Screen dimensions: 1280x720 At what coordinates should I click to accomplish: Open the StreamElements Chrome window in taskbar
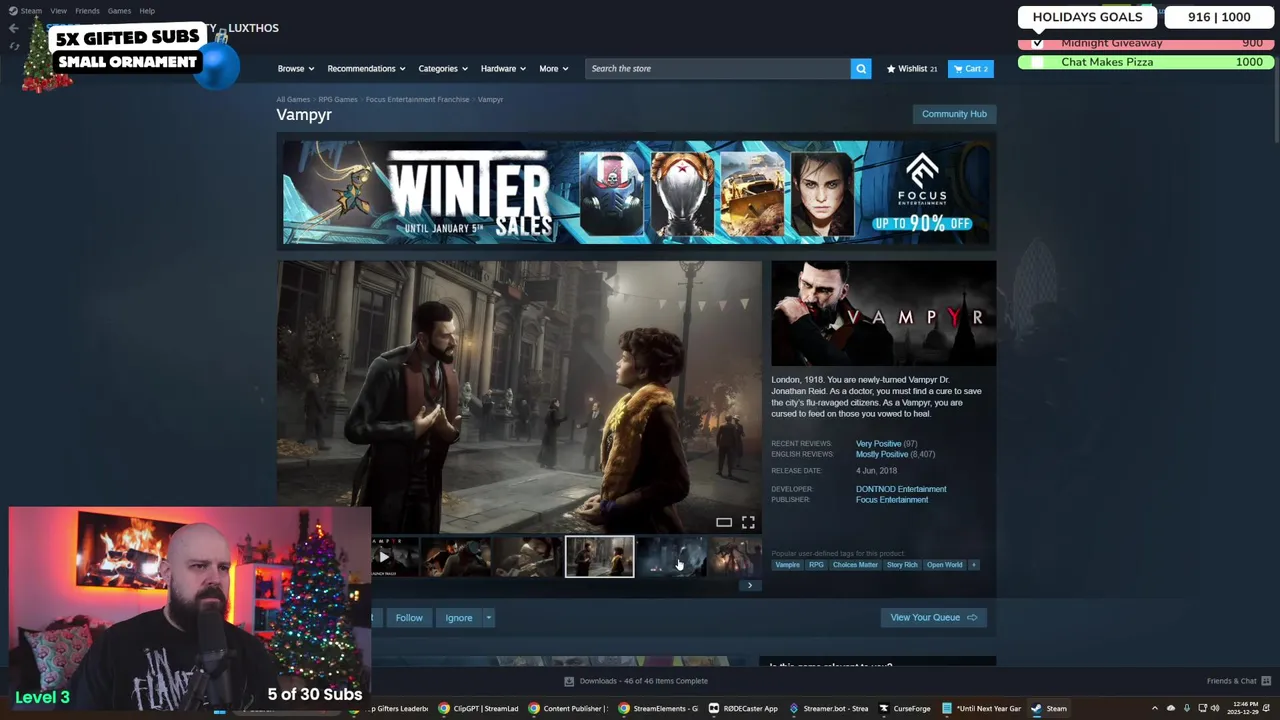tap(658, 708)
